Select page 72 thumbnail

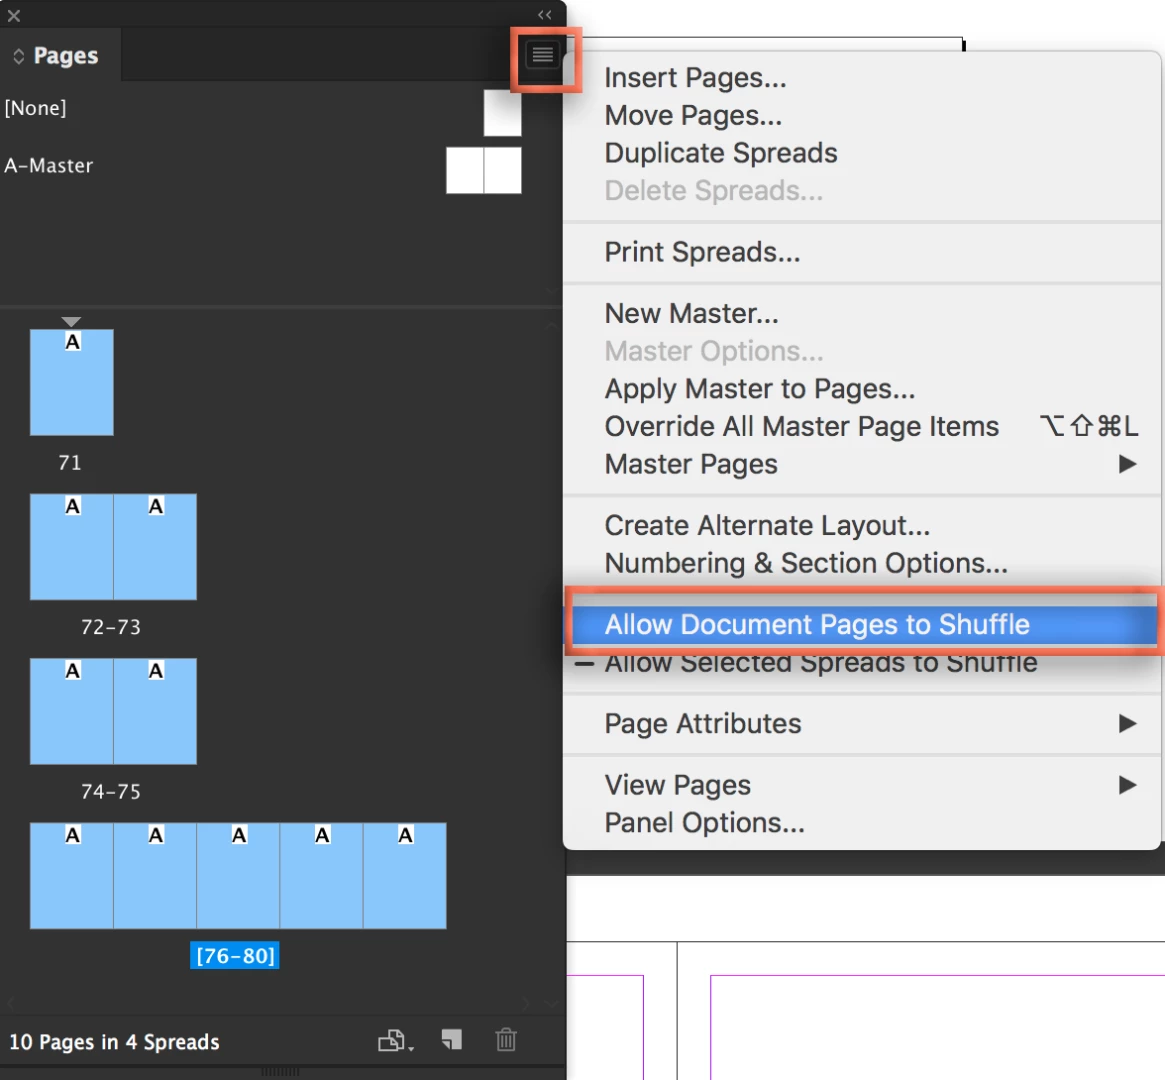(71, 547)
